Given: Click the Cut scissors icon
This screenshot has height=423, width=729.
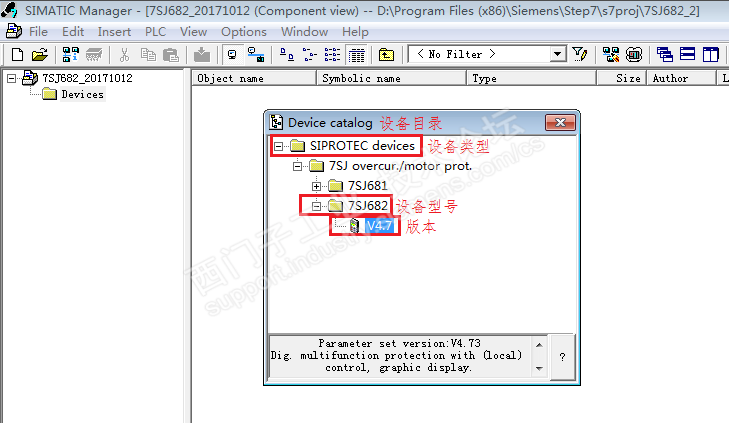Looking at the screenshot, I should coord(124,55).
